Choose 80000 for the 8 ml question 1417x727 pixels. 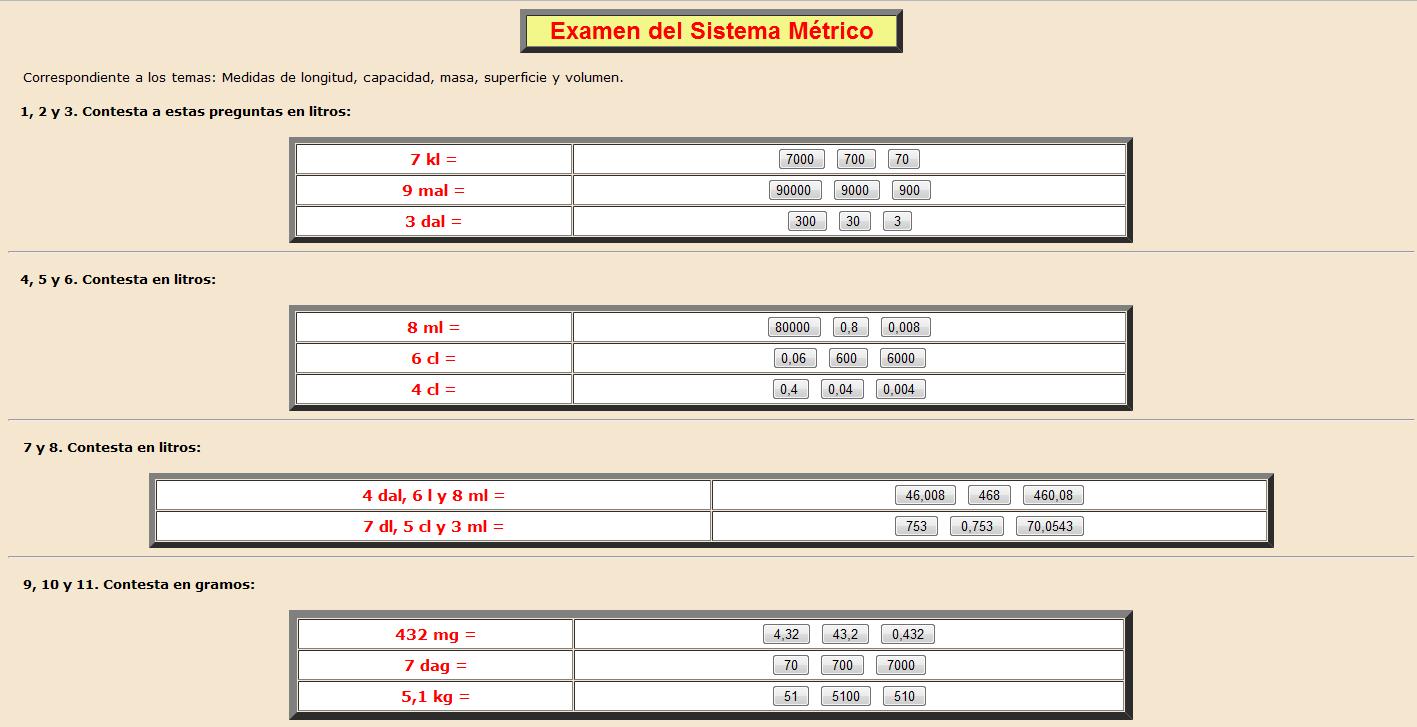794,327
